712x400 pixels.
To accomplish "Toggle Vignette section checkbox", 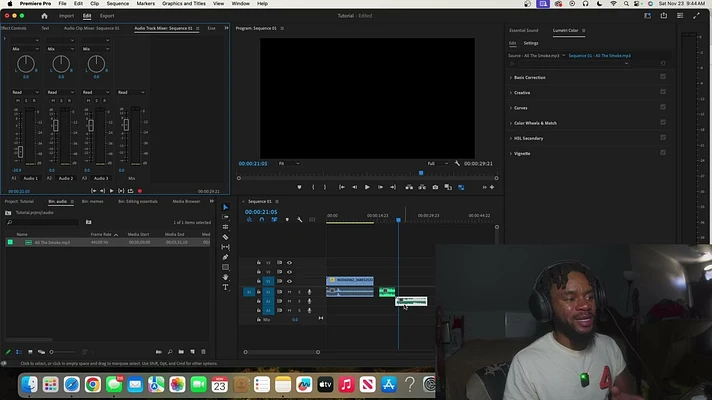I will pyautogui.click(x=663, y=153).
